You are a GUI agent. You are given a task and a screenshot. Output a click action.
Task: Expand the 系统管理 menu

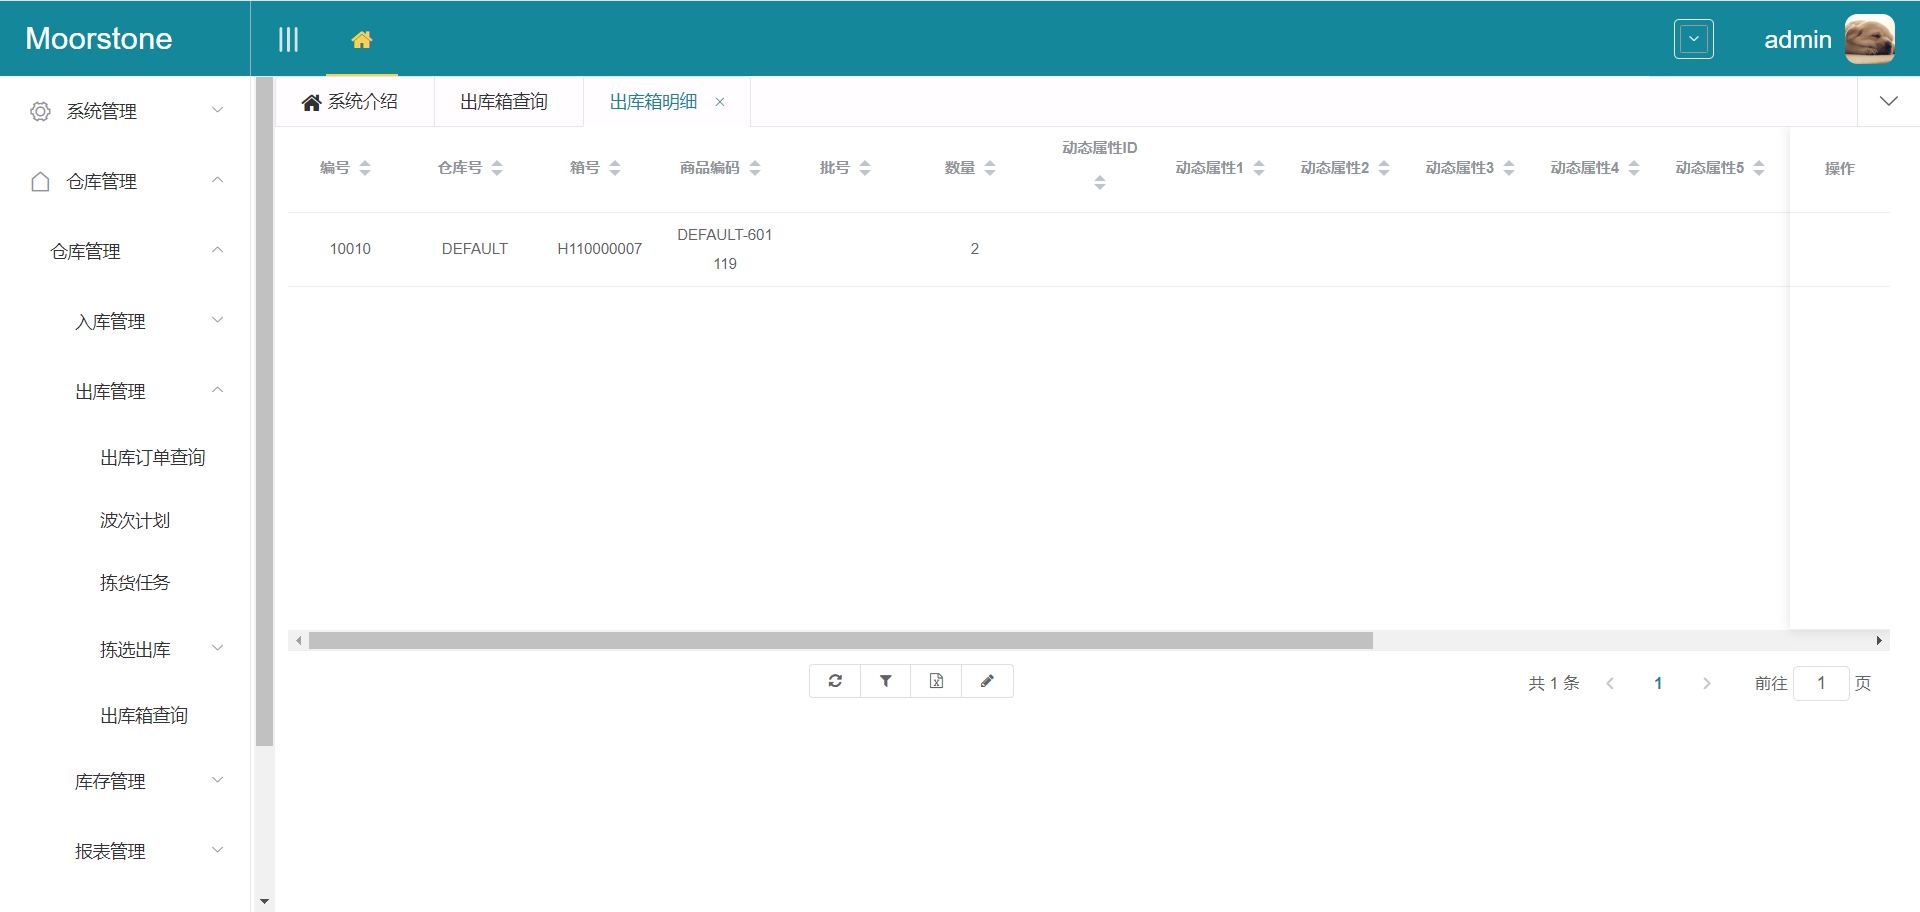(125, 111)
